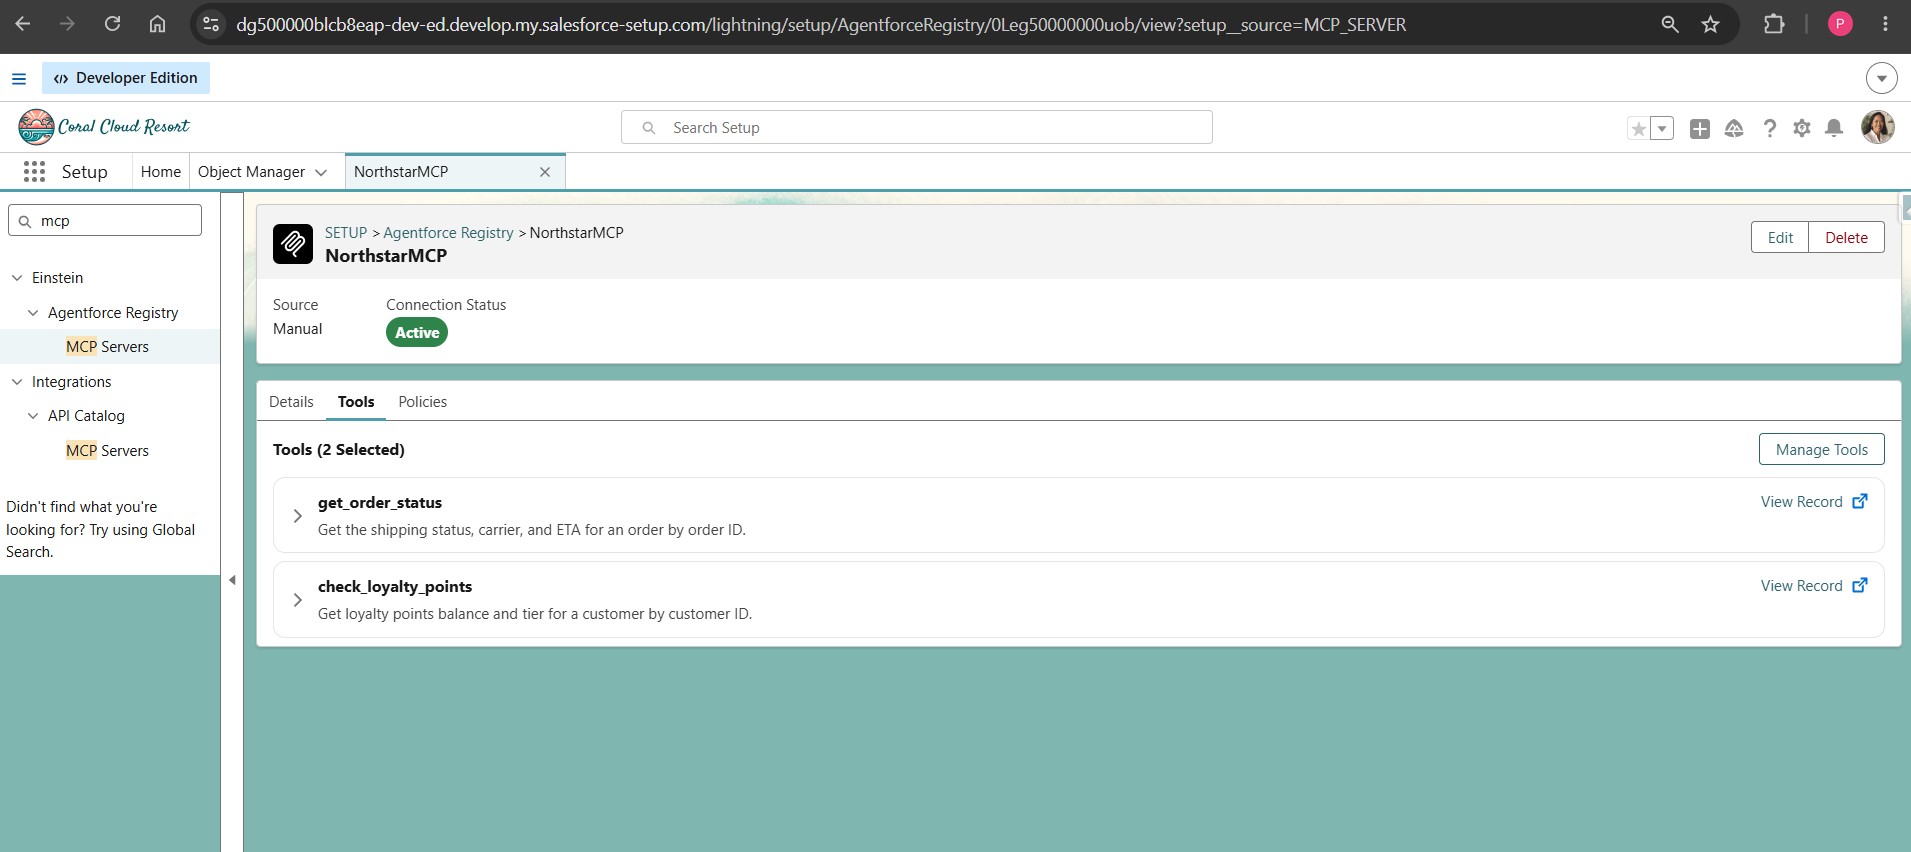
Task: Open the browser extensions puzzle icon
Action: pos(1774,24)
